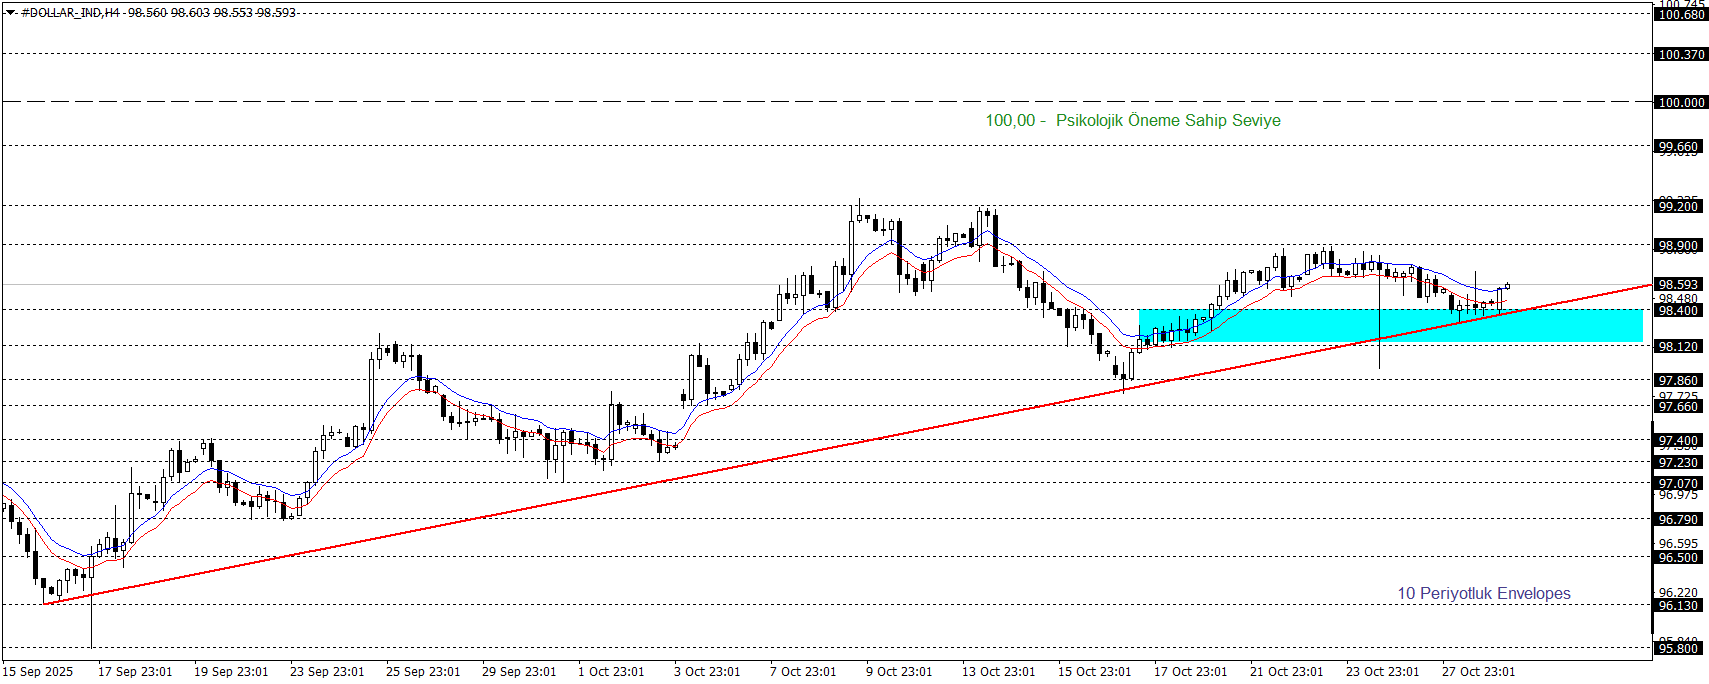Click the current price tag 98.593
This screenshot has width=1709, height=684.
[1678, 285]
